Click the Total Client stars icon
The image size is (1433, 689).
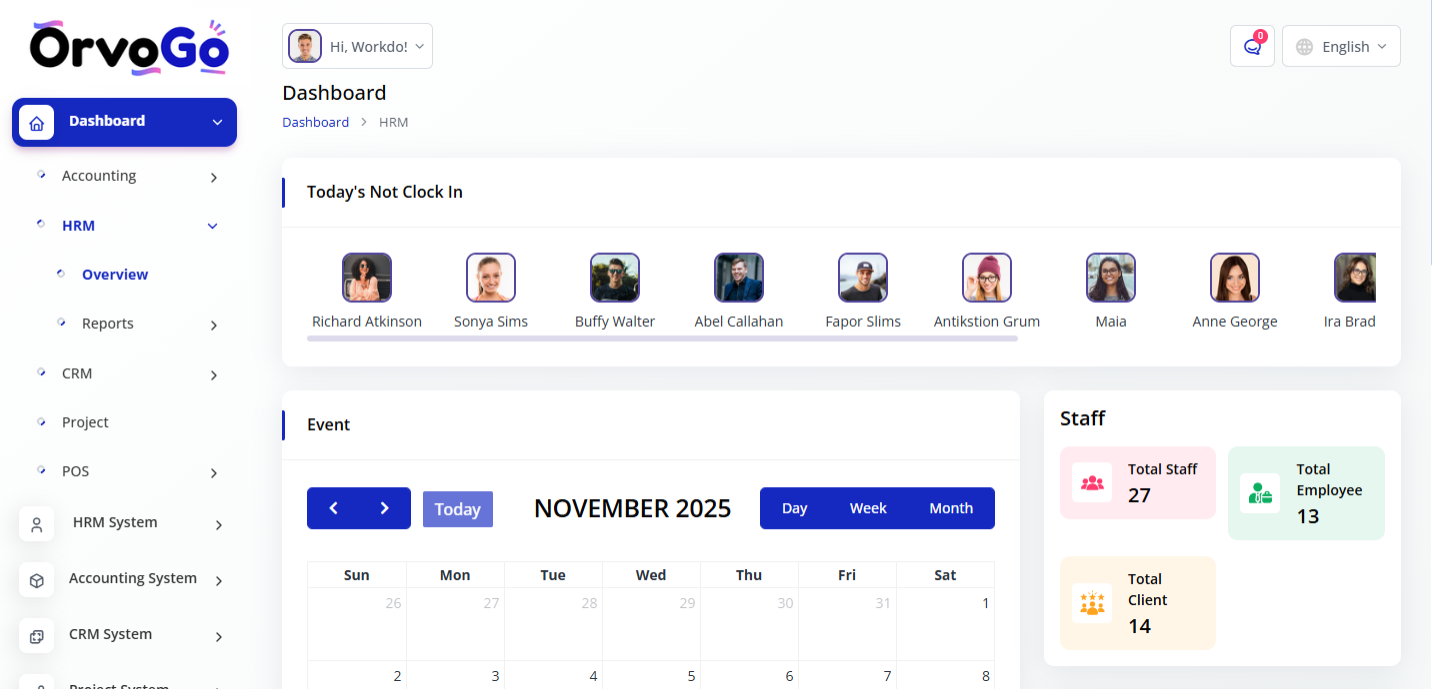pos(1092,603)
